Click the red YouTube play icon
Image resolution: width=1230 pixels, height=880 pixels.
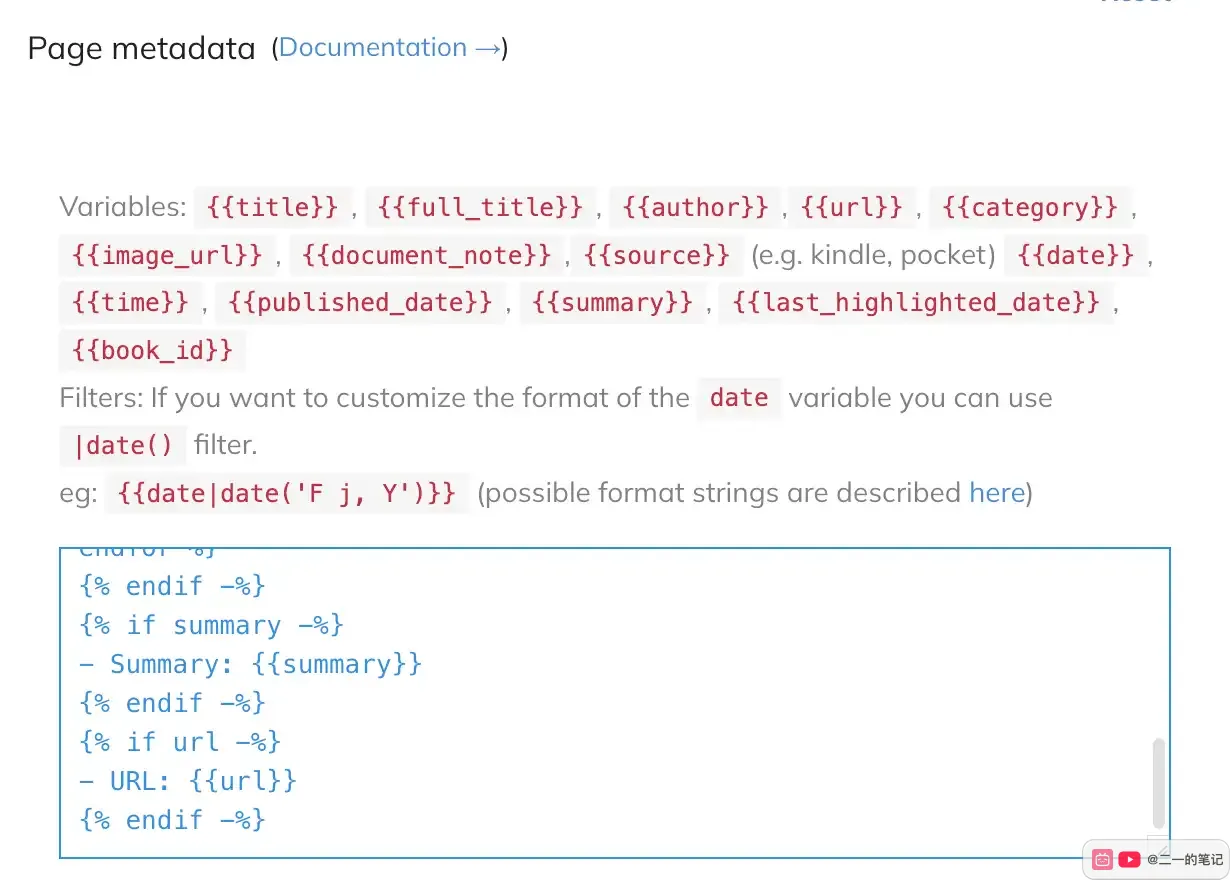pos(1129,859)
